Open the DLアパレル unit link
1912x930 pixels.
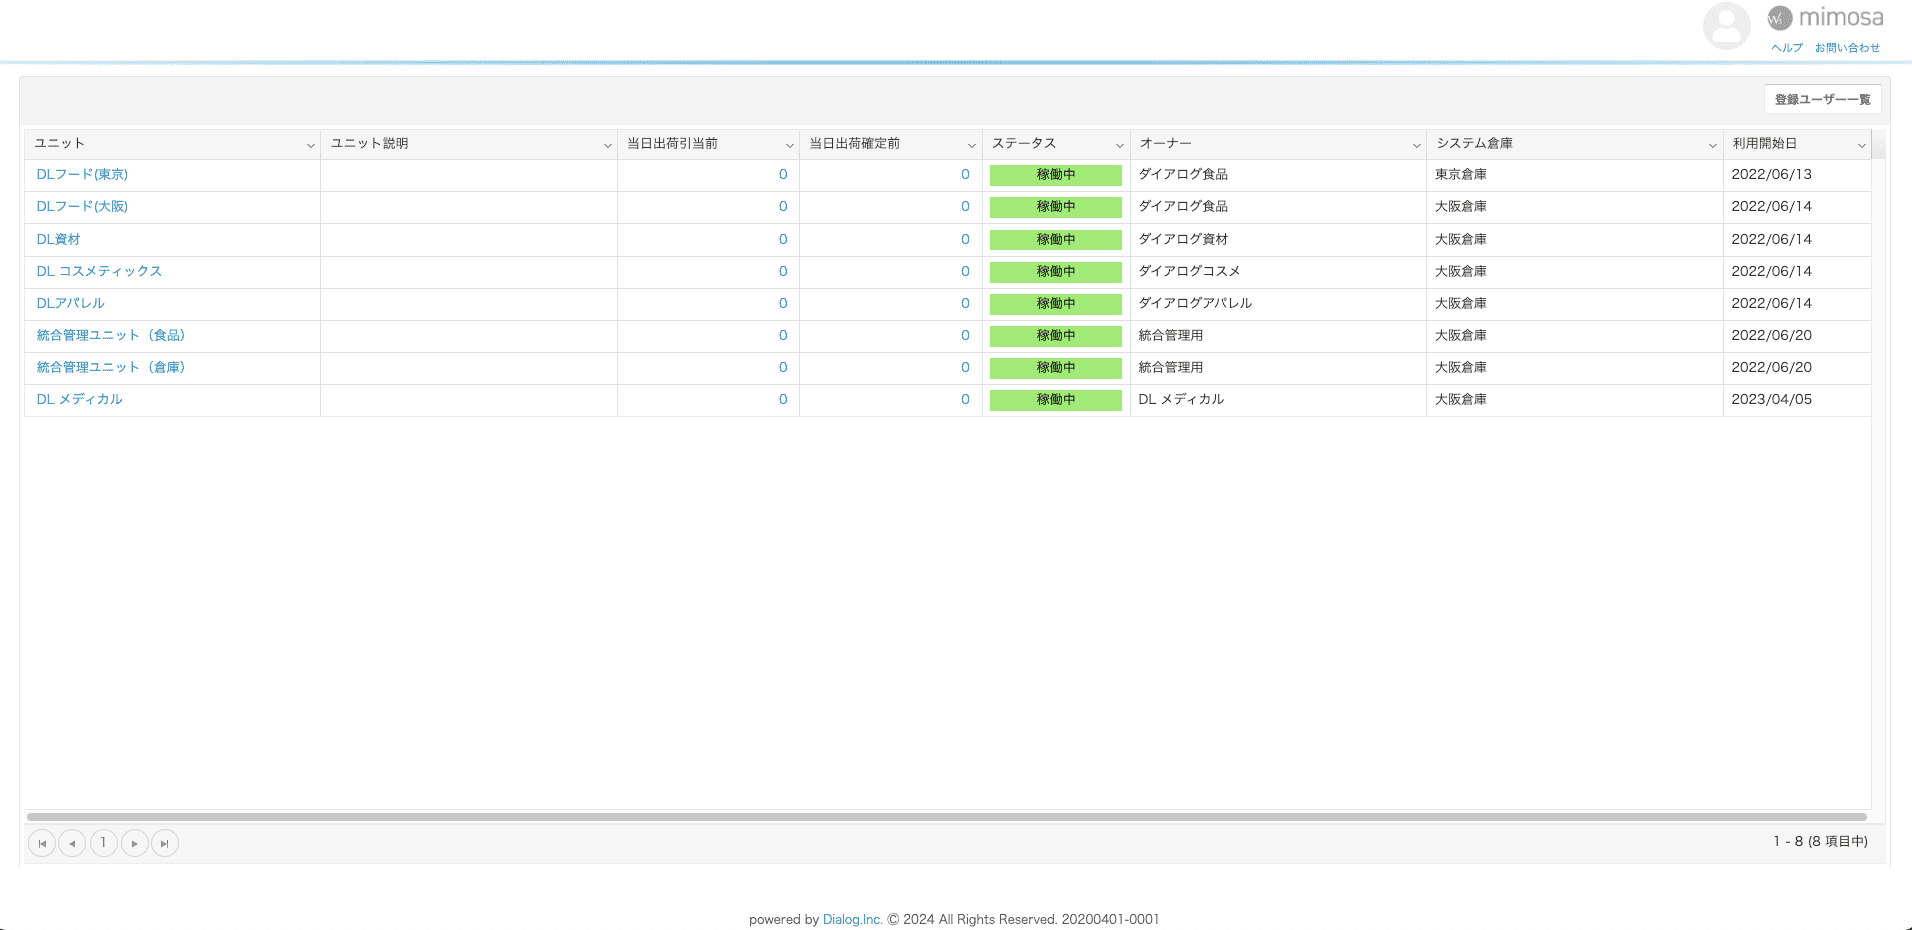(70, 303)
